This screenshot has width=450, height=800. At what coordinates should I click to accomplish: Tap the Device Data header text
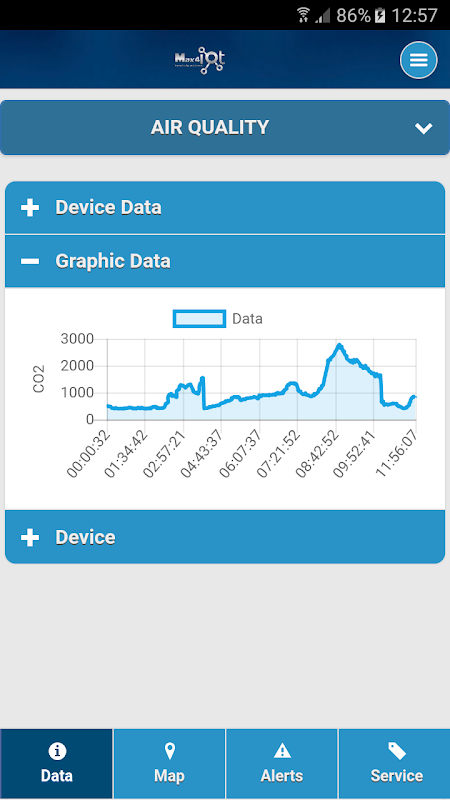point(109,208)
